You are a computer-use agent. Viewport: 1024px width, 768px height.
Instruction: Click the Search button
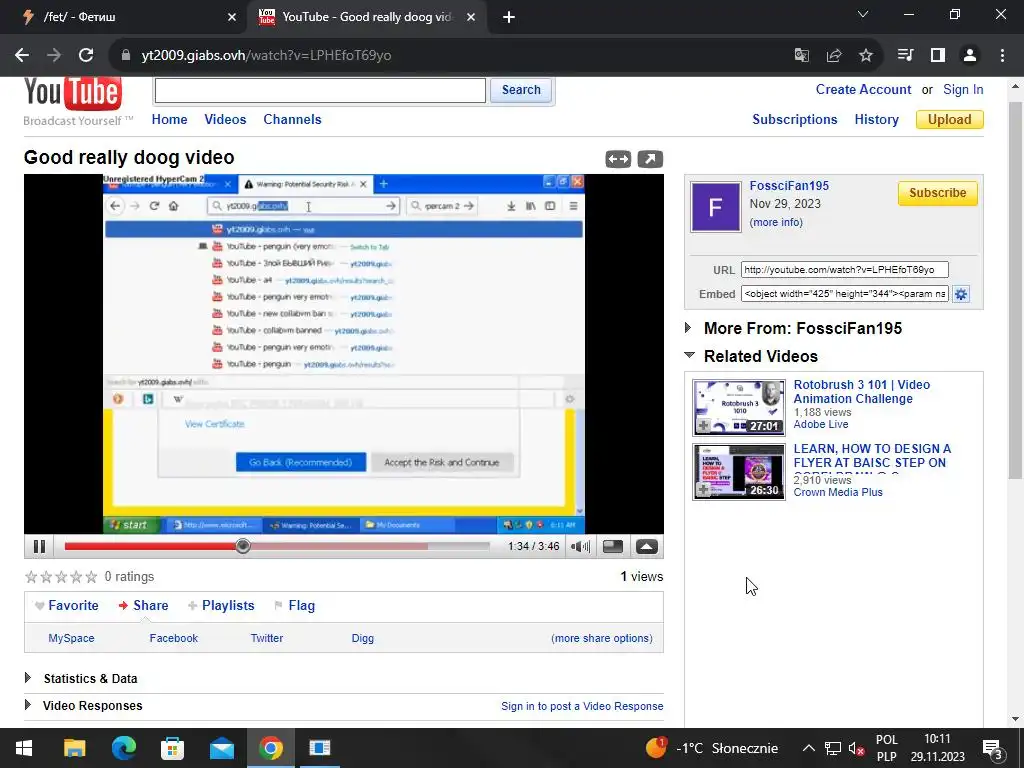click(521, 90)
